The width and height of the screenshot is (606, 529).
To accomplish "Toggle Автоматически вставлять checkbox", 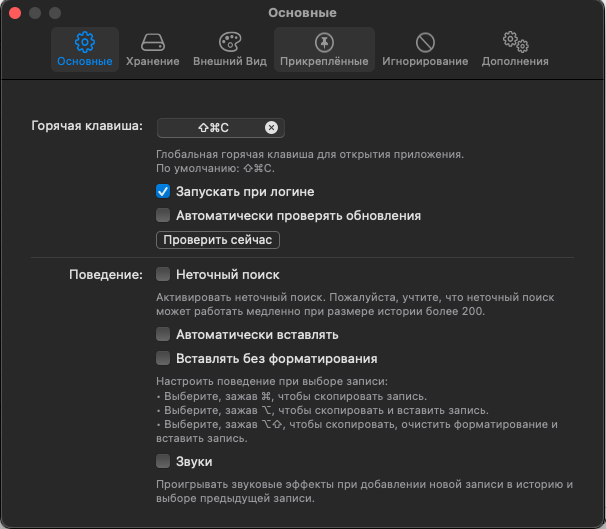I will point(163,334).
